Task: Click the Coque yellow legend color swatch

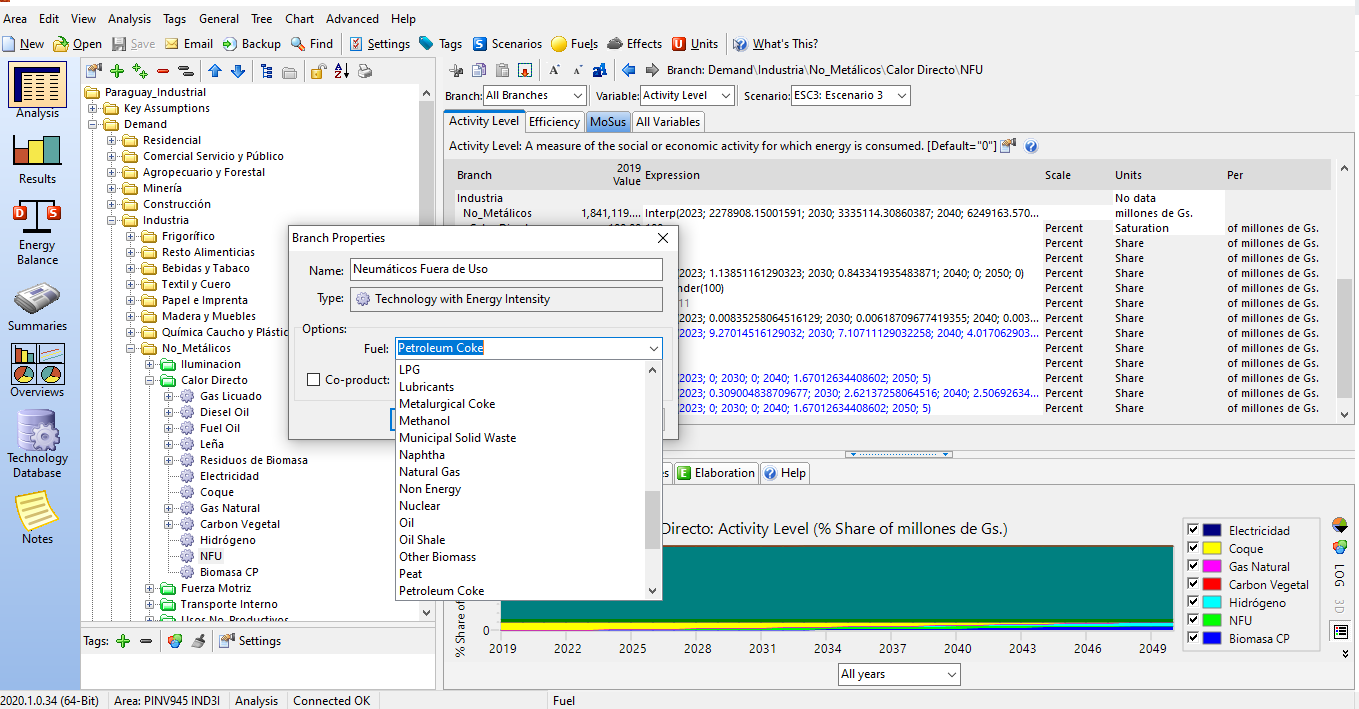Action: (1212, 548)
